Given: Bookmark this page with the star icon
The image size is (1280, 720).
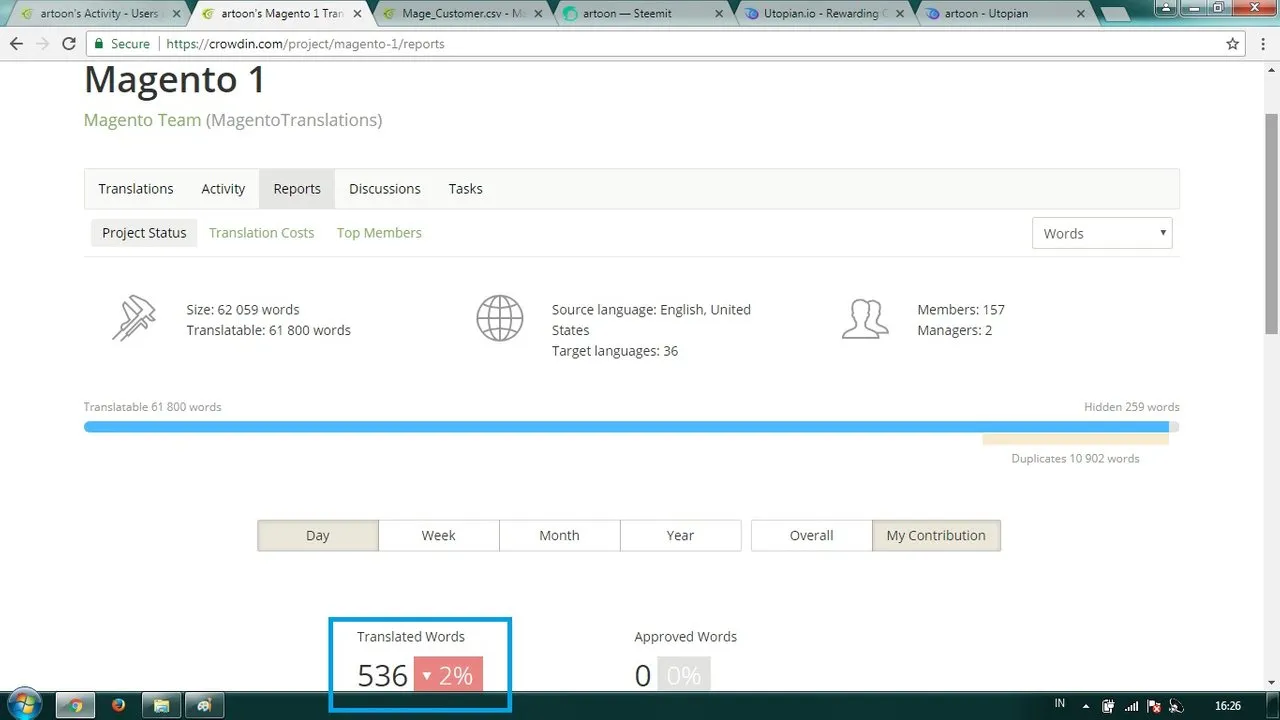Looking at the screenshot, I should tap(1233, 44).
